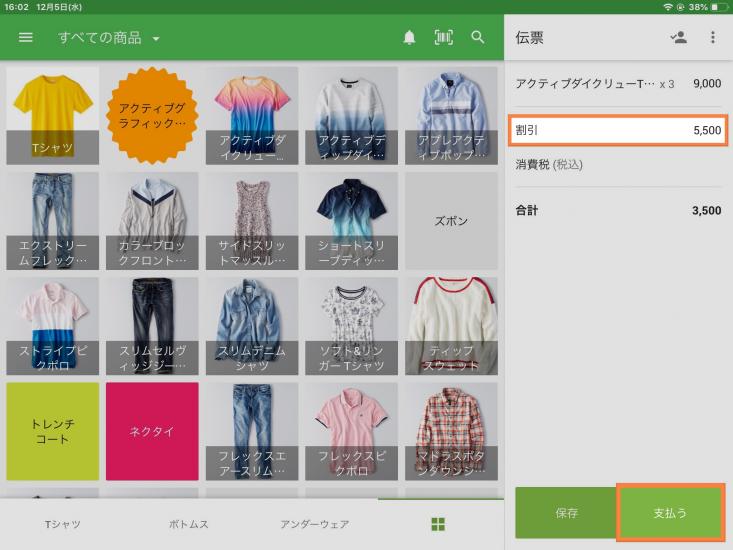
Task: Open the ticket's three-dot overflow menu
Action: (x=712, y=37)
